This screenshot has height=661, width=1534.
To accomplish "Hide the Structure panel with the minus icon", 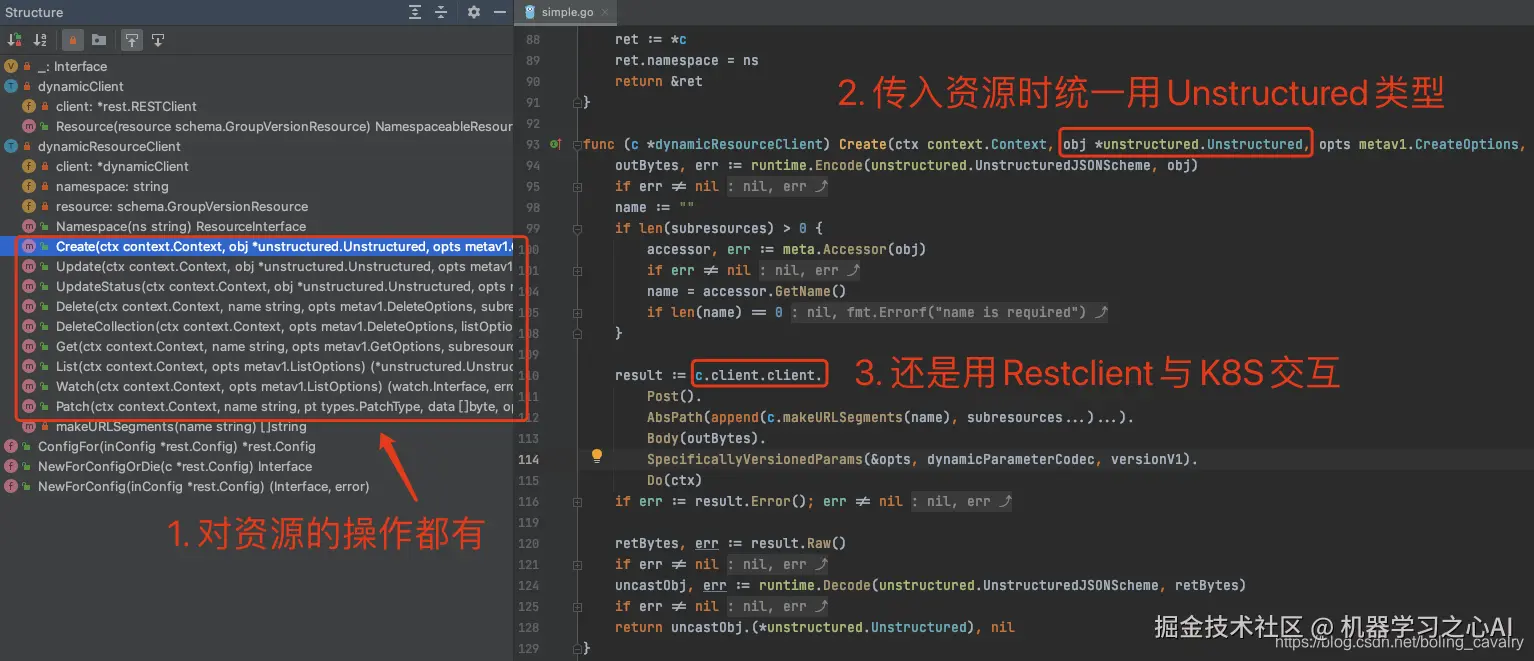I will coord(500,12).
